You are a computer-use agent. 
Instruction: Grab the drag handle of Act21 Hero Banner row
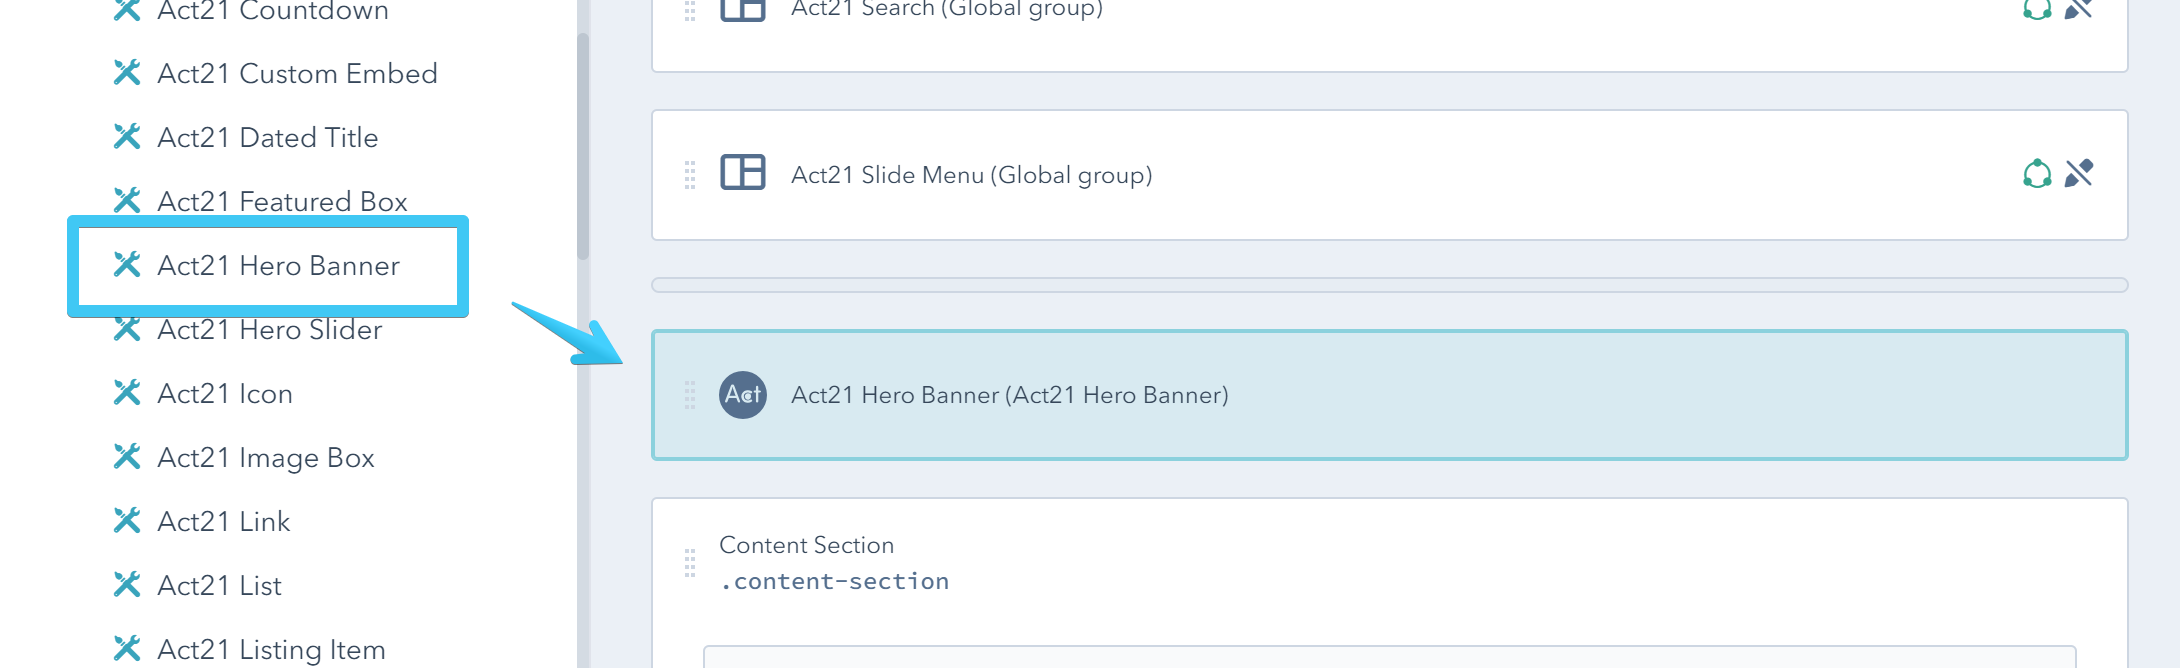point(690,395)
